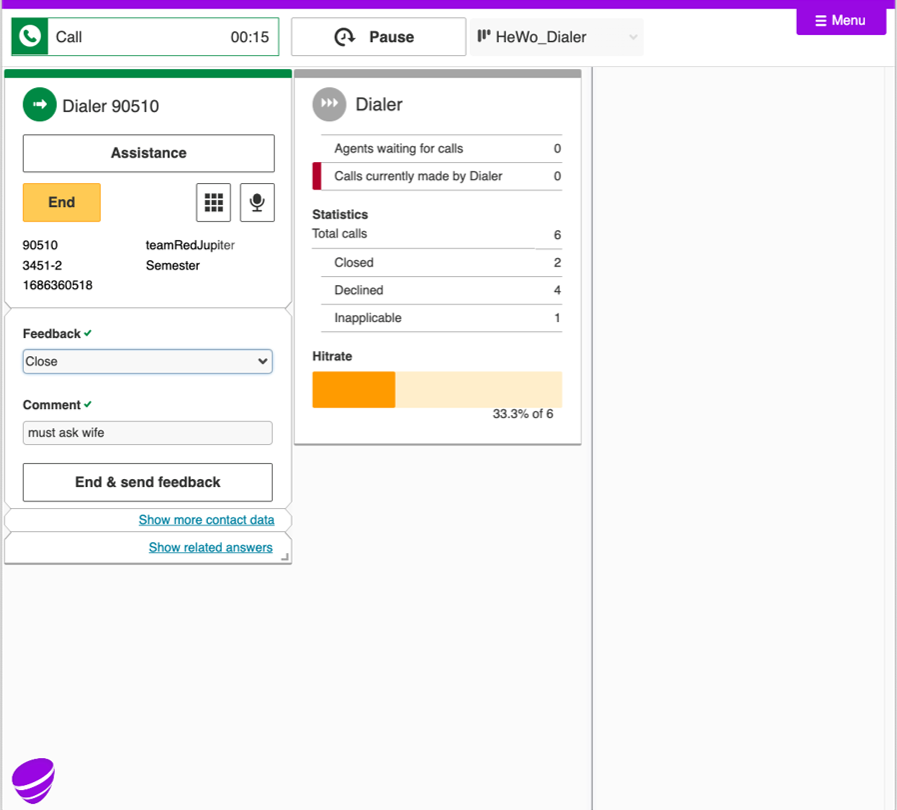Click the Comment field with 'must ask wife'
The width and height of the screenshot is (897, 810).
148,433
